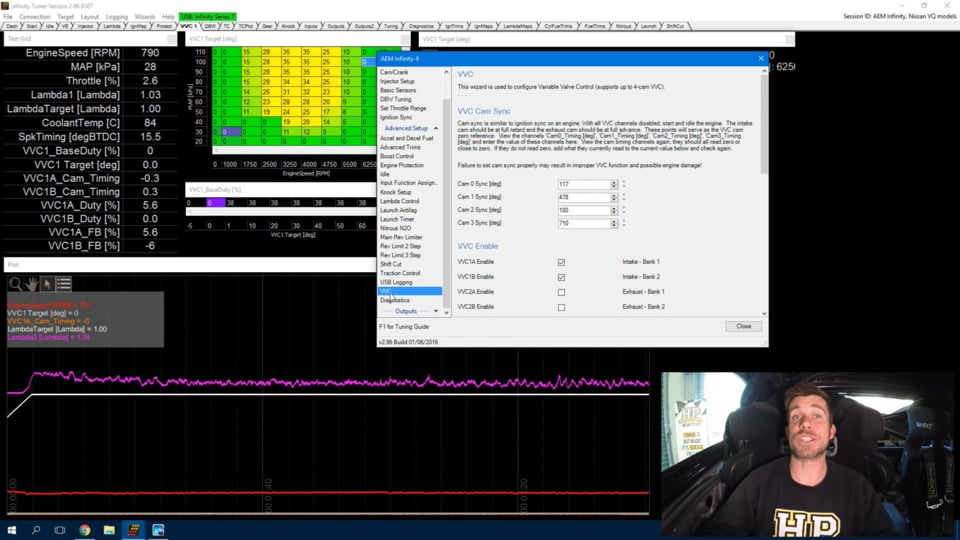Open the Connection menu
This screenshot has height=540, width=960.
(x=34, y=17)
